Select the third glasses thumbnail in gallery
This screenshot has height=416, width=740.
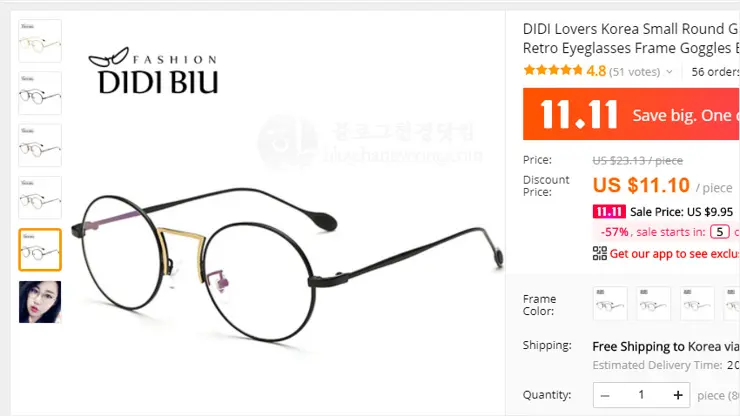coord(40,145)
